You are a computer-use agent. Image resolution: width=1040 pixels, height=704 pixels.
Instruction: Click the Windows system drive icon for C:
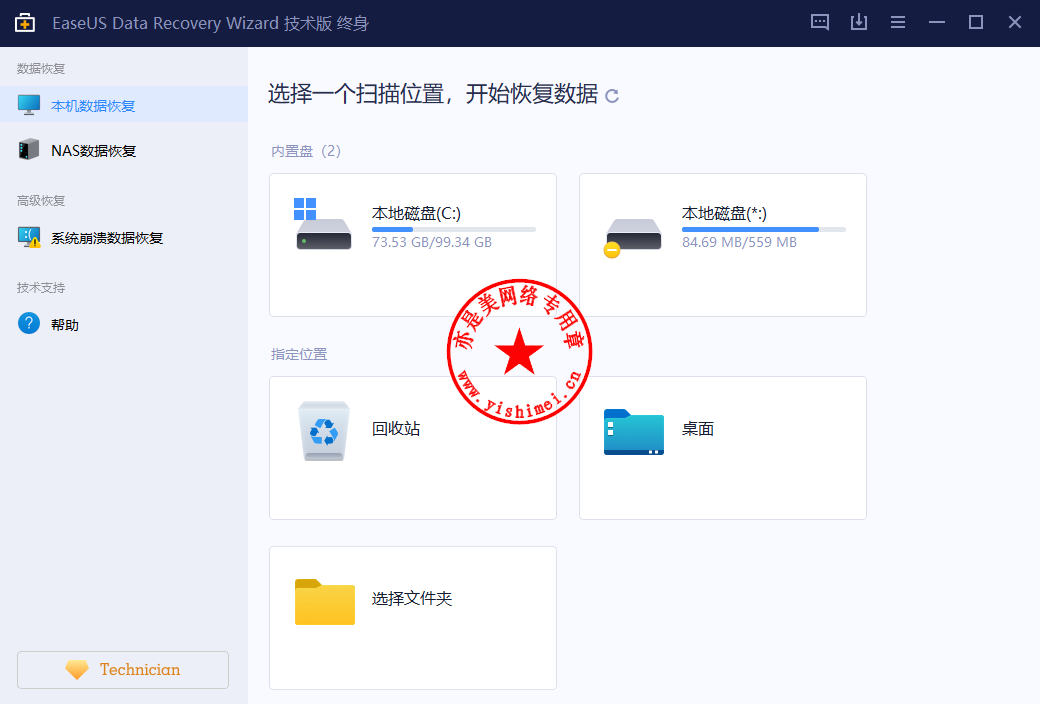(323, 224)
